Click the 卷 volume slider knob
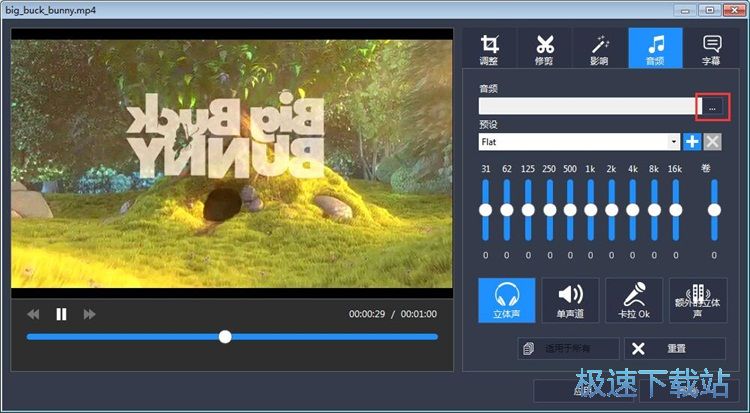This screenshot has height=413, width=750. tap(714, 210)
